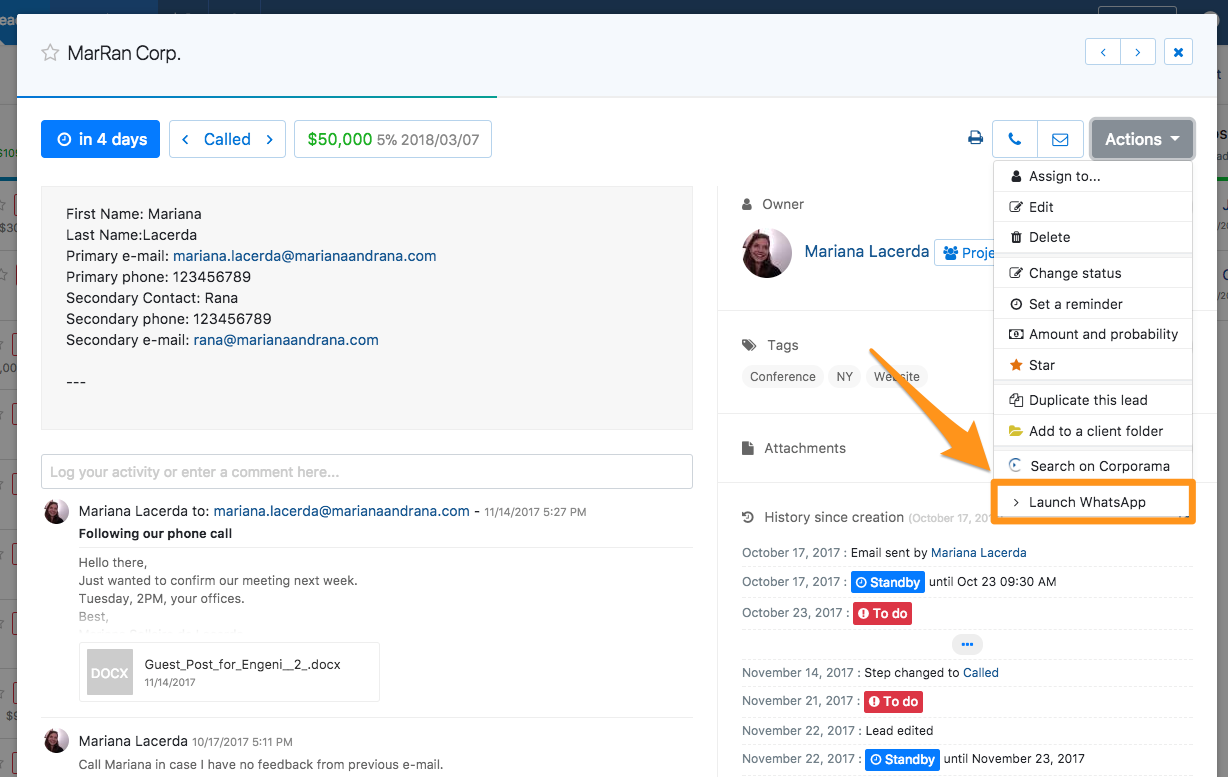1228x777 pixels.
Task: Click the 'in 4 days' reminder button
Action: click(x=103, y=139)
